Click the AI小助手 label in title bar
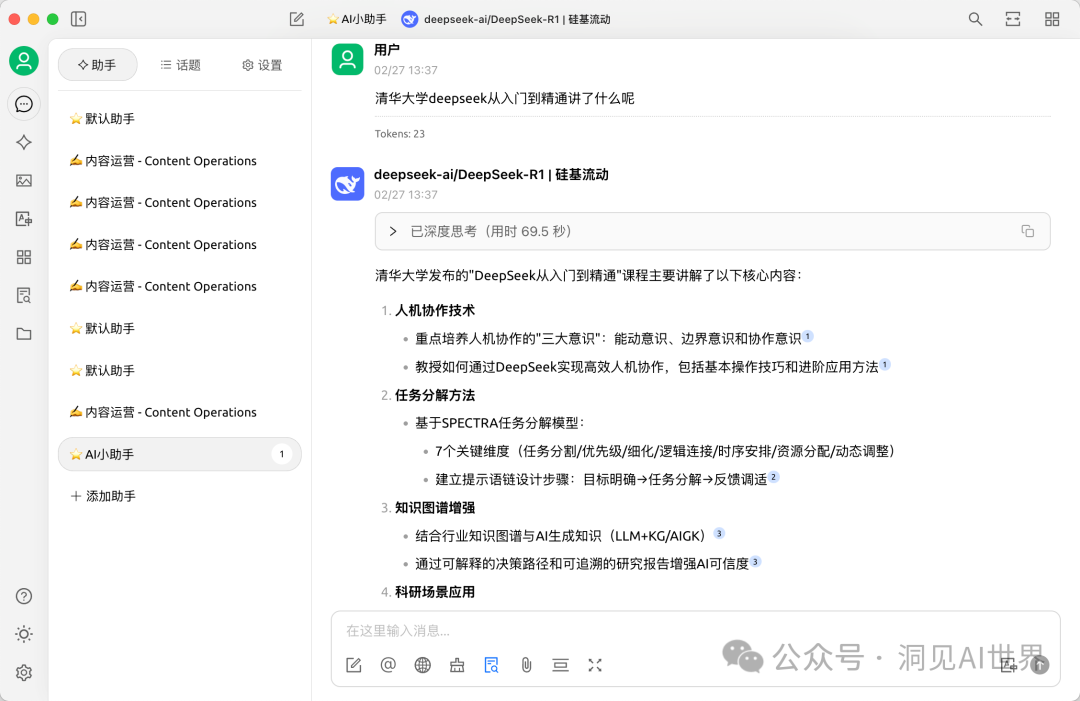Screen dimensions: 1080x701 click(357, 19)
